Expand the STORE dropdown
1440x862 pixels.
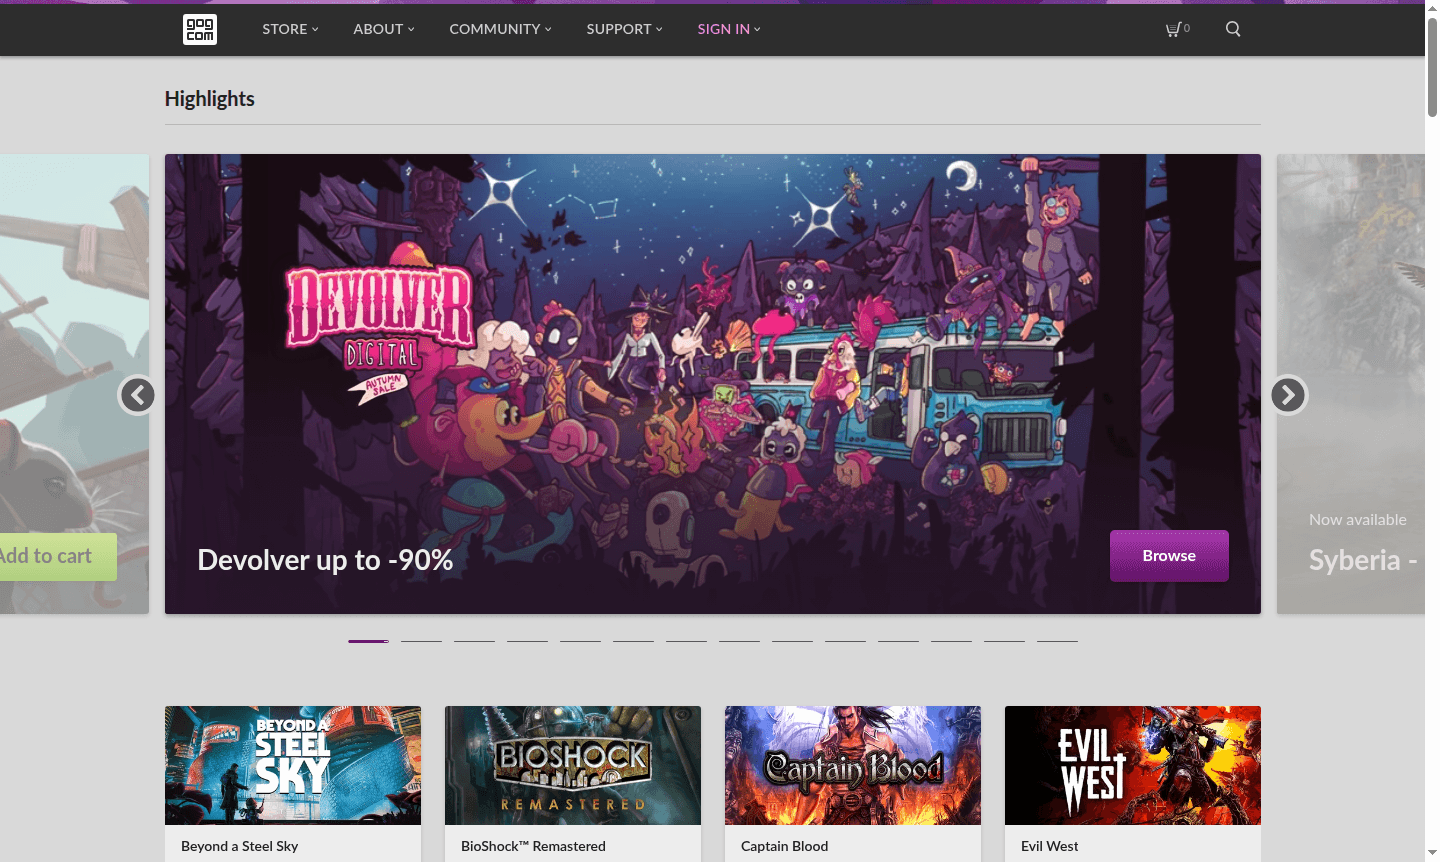pyautogui.click(x=289, y=29)
